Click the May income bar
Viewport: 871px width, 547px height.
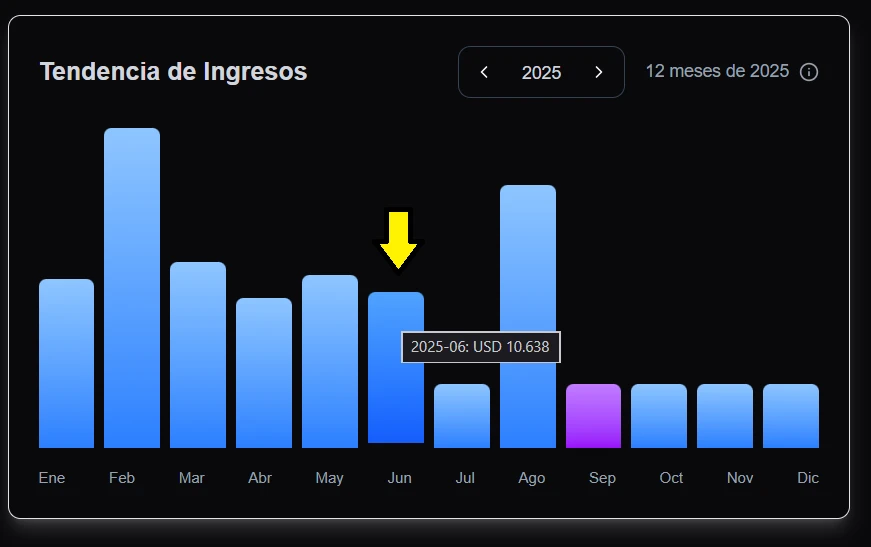coord(330,361)
